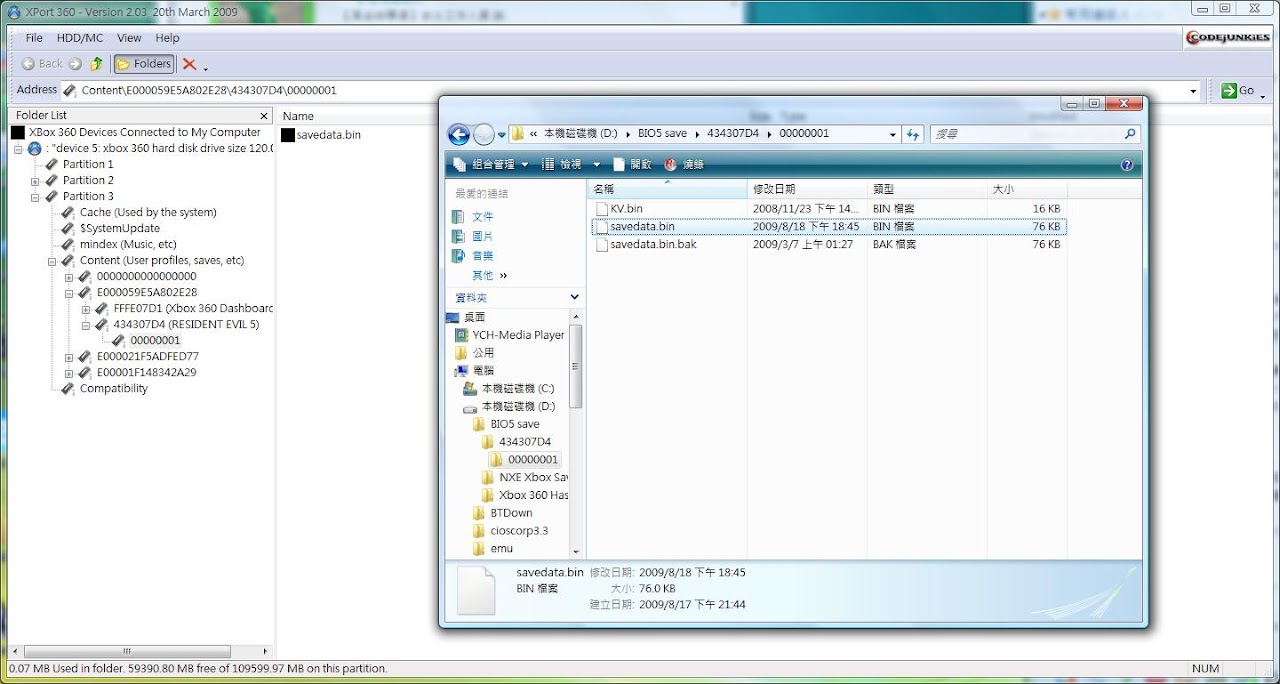Viewport: 1280px width, 684px height.
Task: Close the Folder List pane
Action: 264,116
